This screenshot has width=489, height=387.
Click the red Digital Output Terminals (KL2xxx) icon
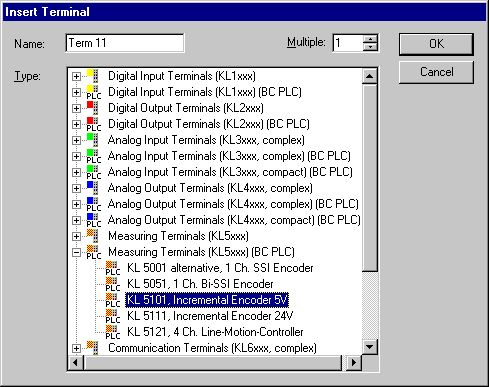coord(93,108)
